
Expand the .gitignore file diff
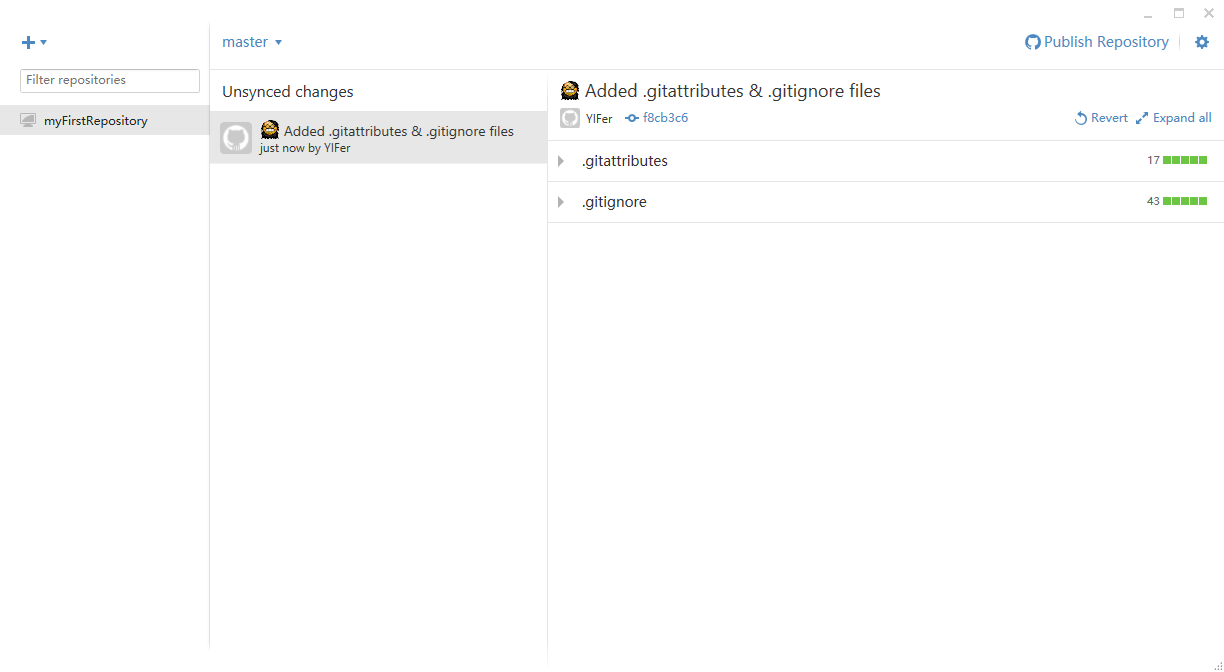[561, 202]
